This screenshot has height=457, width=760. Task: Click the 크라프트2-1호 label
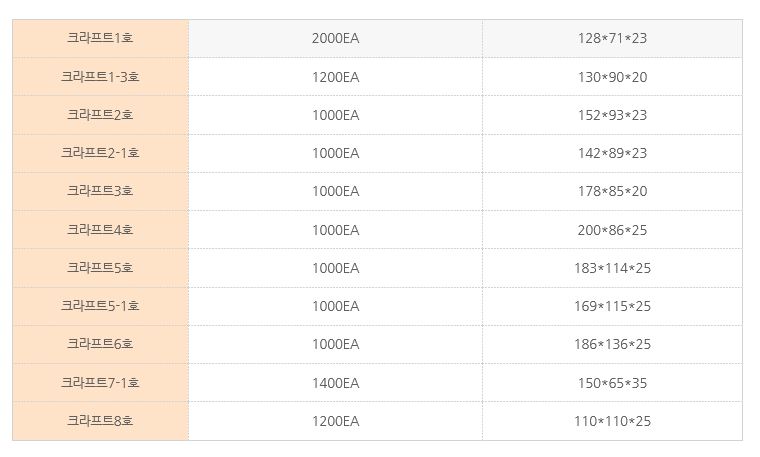point(100,153)
